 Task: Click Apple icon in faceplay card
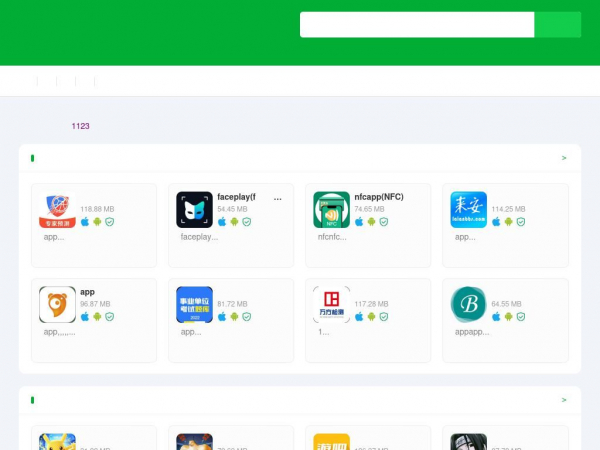[222, 222]
